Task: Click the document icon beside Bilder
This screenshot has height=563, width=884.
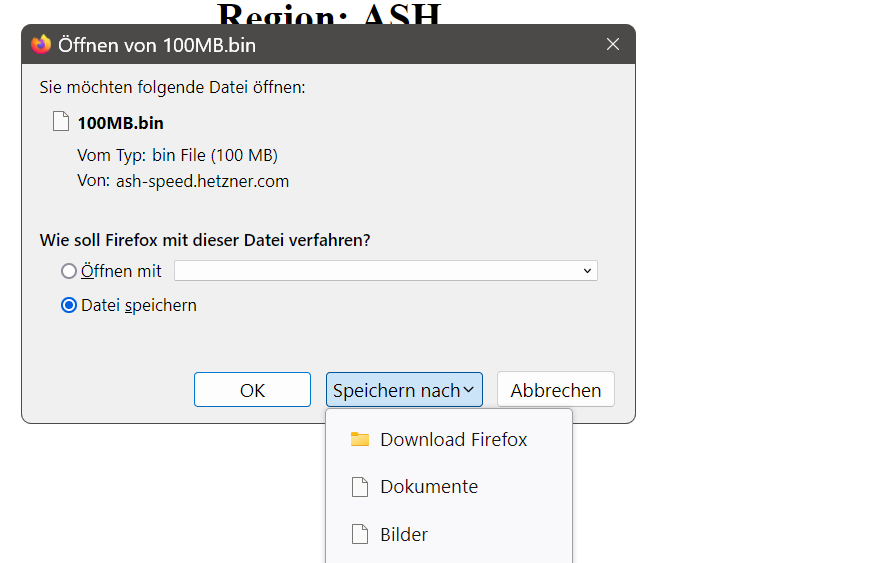Action: click(x=360, y=535)
